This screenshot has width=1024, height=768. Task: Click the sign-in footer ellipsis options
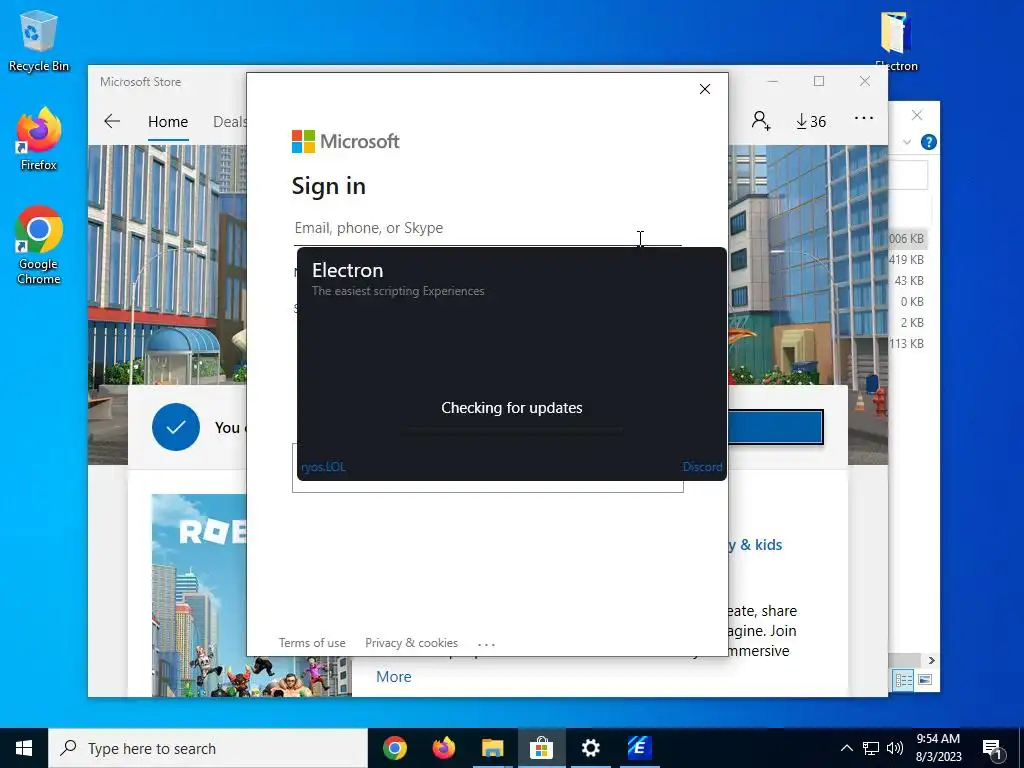coord(487,644)
